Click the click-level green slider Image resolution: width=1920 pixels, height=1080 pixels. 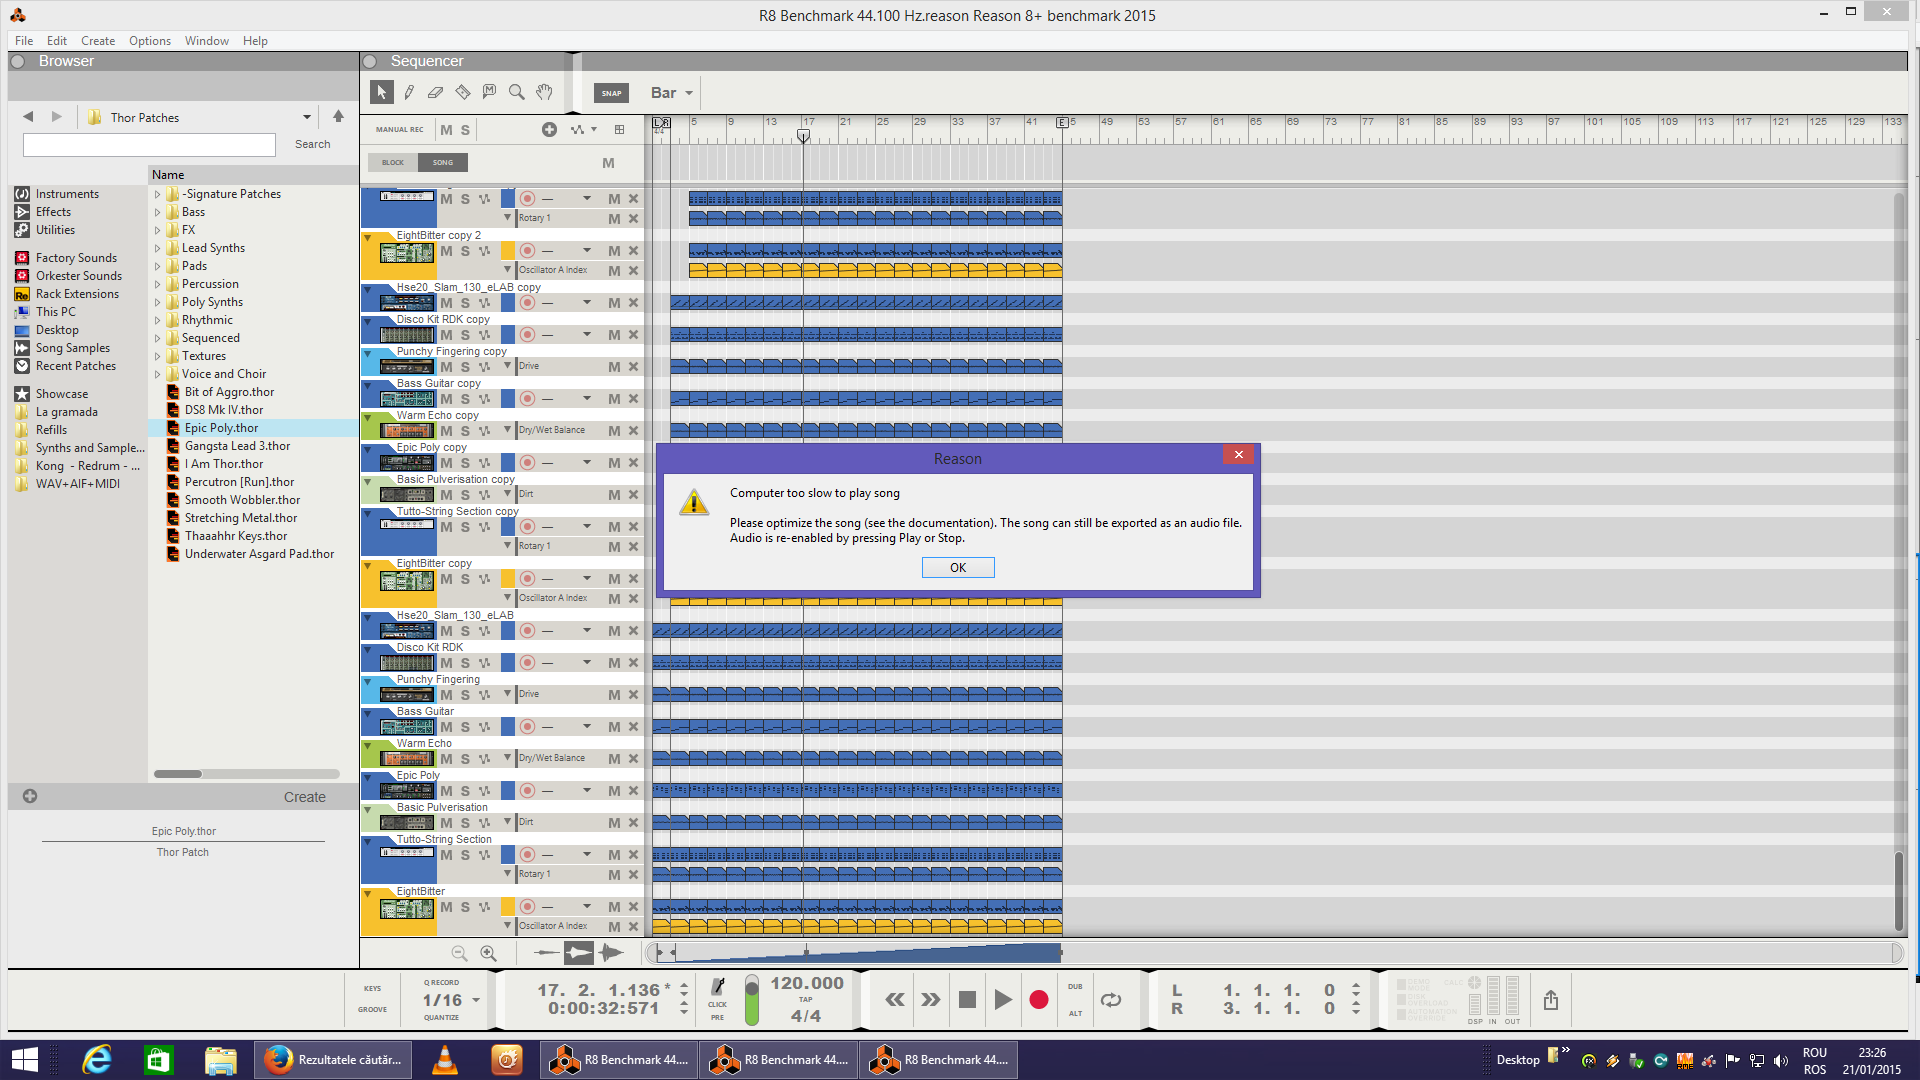(x=752, y=1000)
